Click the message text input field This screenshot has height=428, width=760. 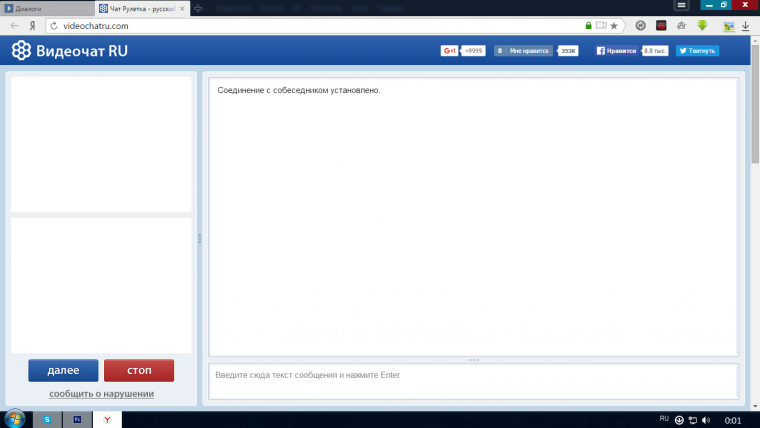click(x=473, y=376)
